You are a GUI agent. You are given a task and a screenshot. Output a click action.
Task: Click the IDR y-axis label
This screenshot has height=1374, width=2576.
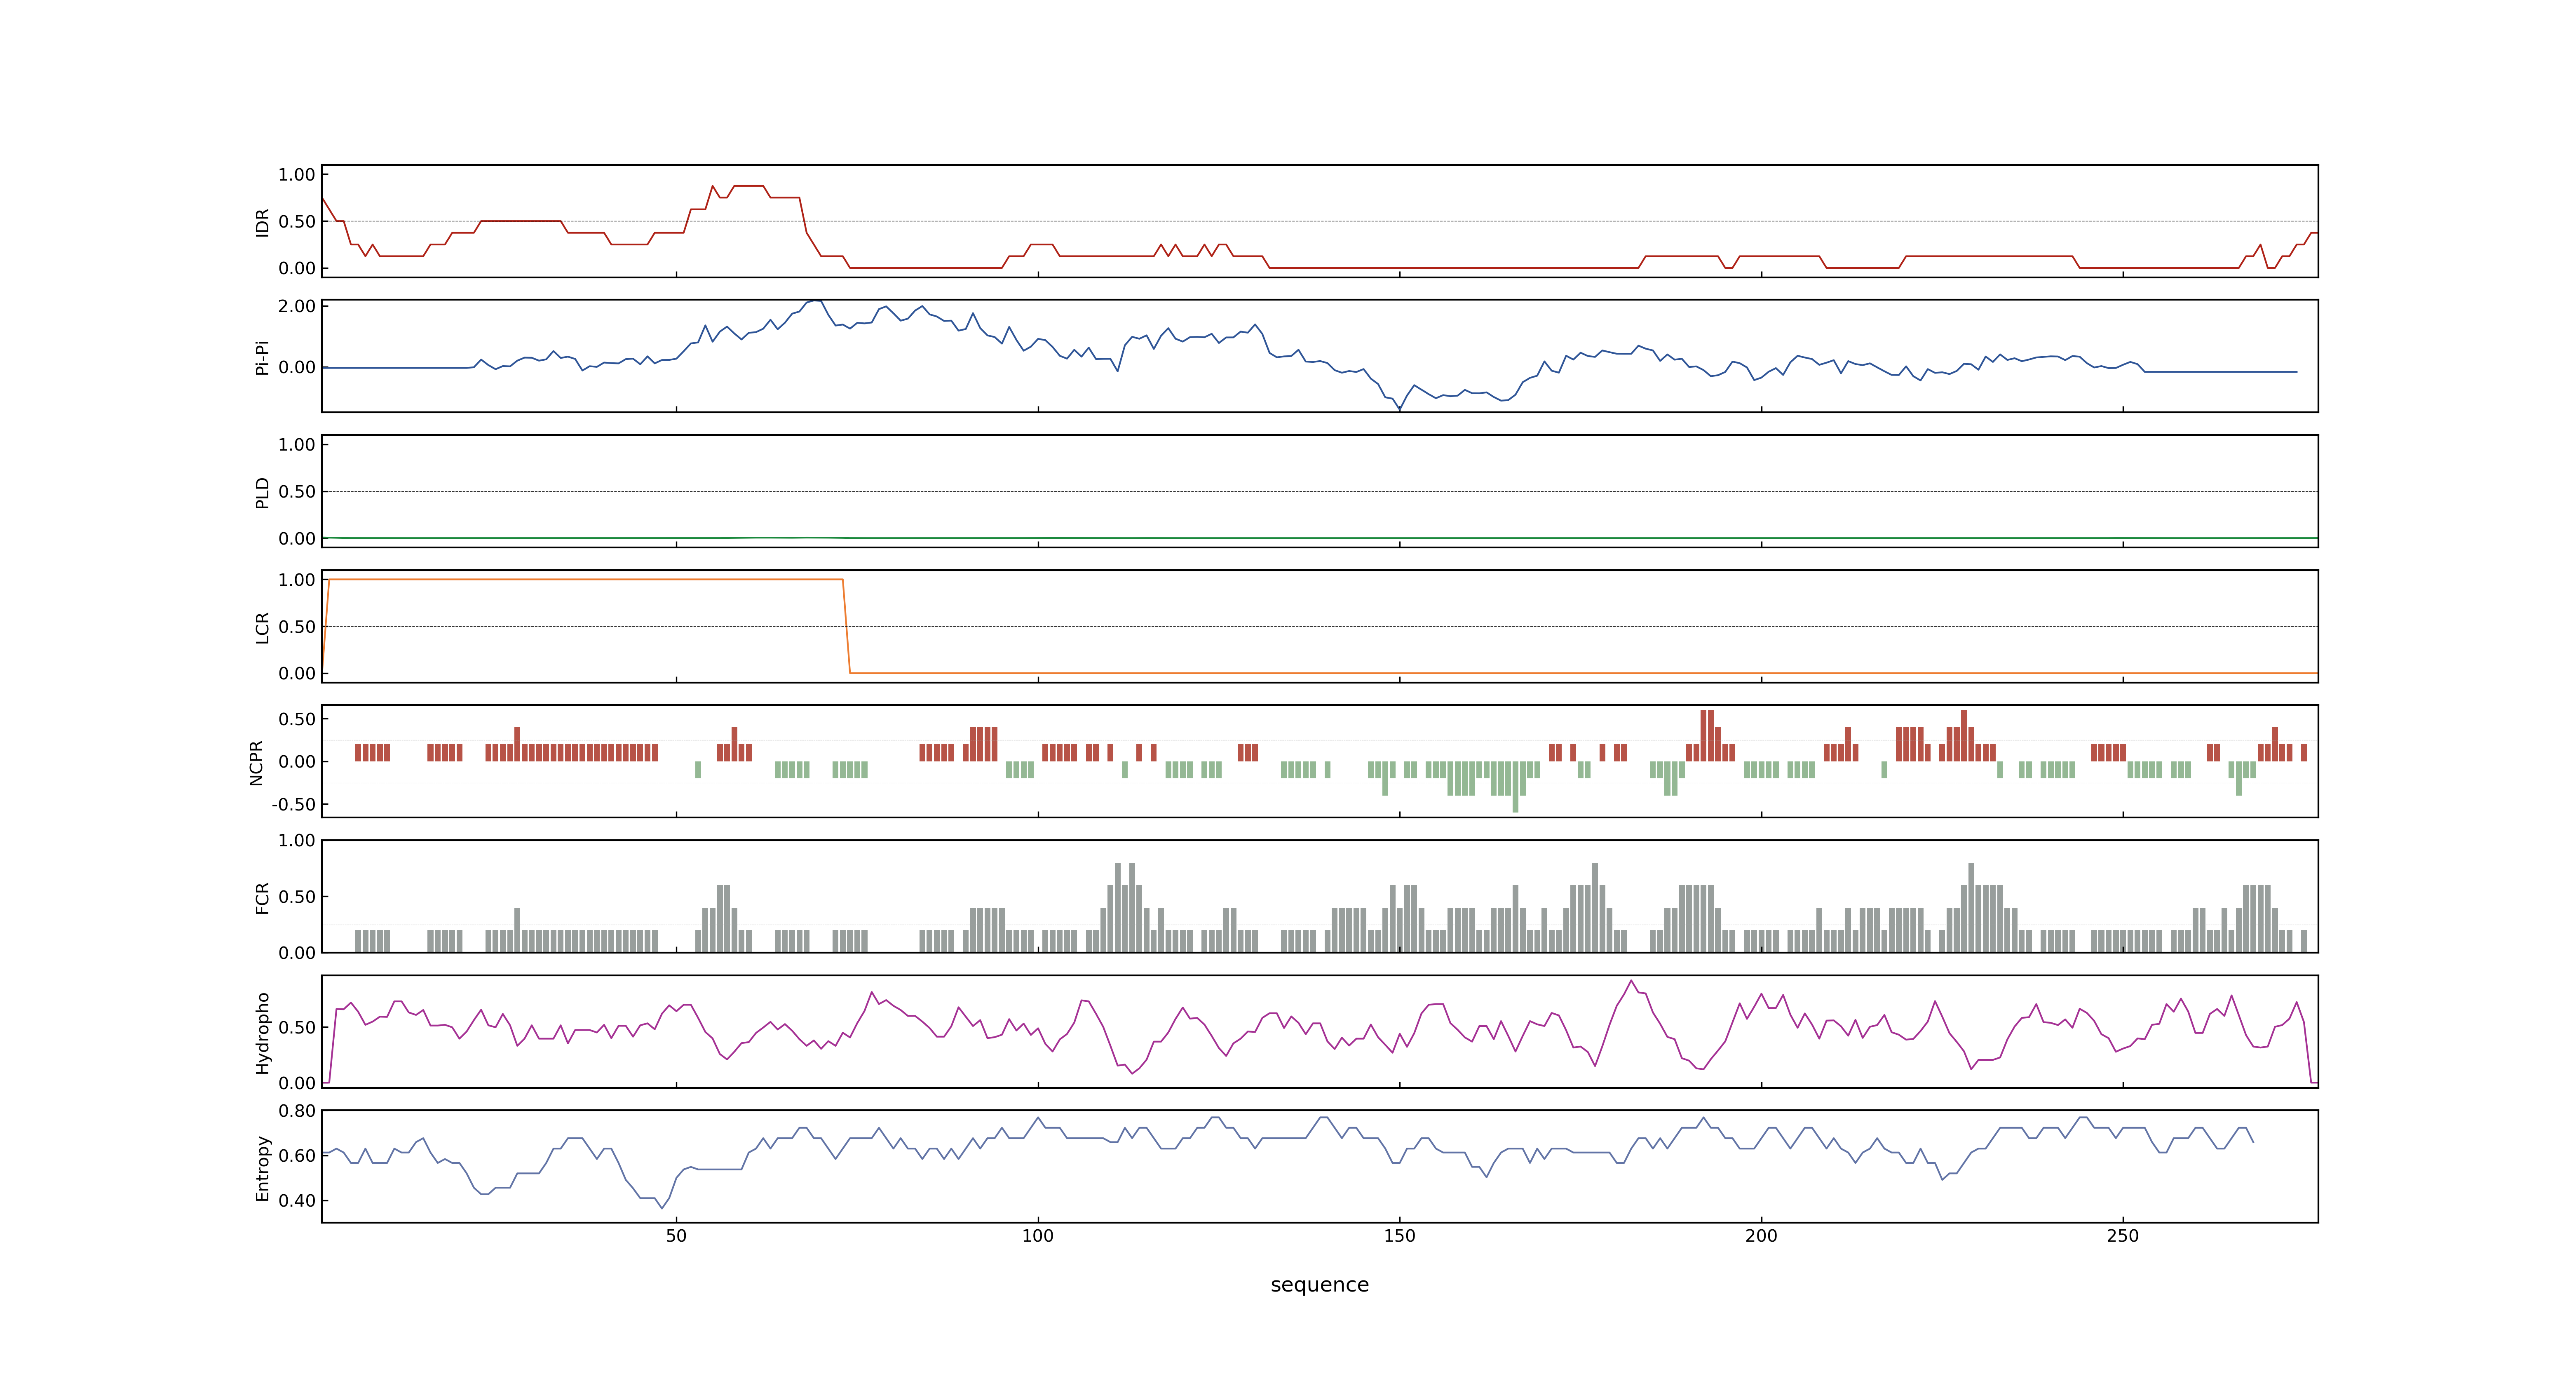[x=262, y=222]
